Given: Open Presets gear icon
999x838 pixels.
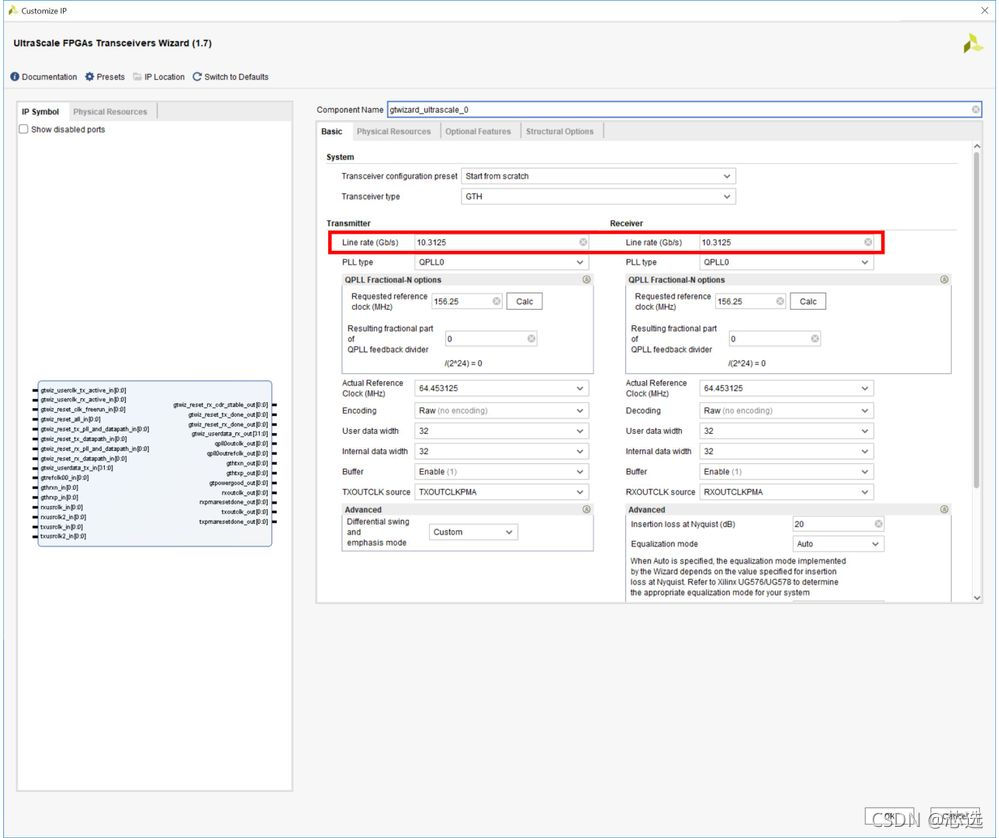Looking at the screenshot, I should tap(89, 76).
